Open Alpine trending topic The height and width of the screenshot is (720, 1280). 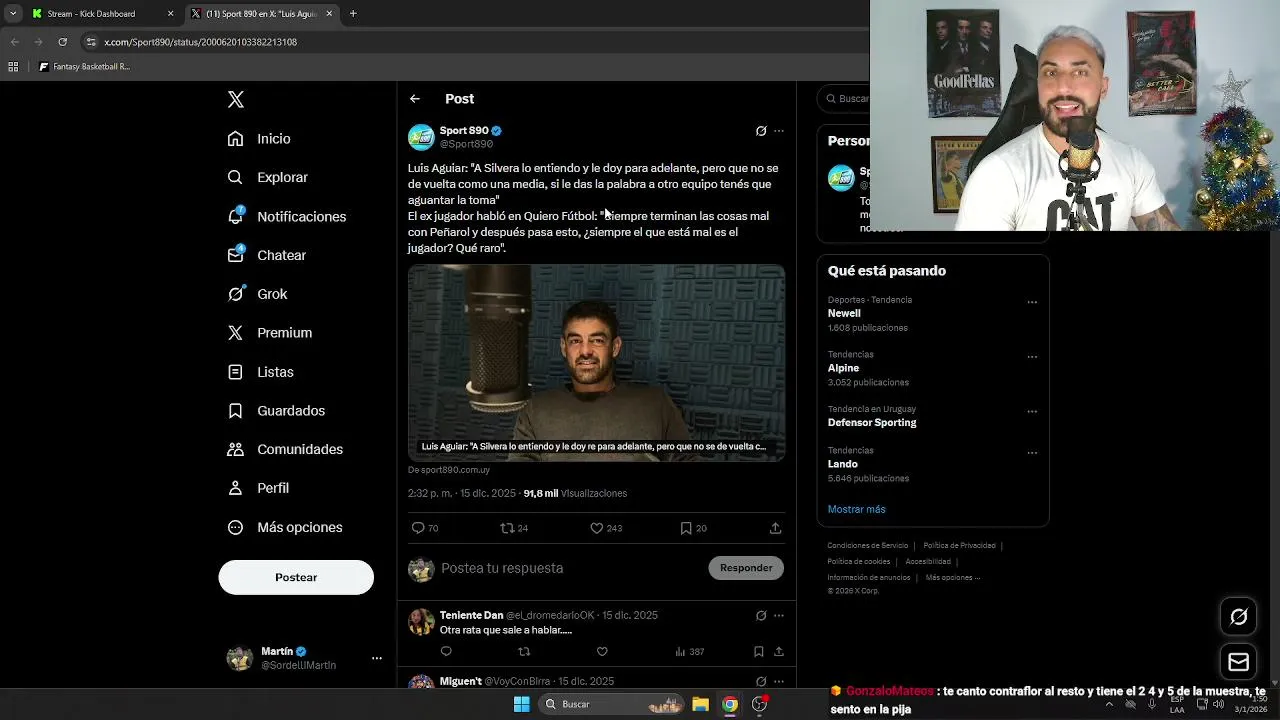tap(843, 368)
